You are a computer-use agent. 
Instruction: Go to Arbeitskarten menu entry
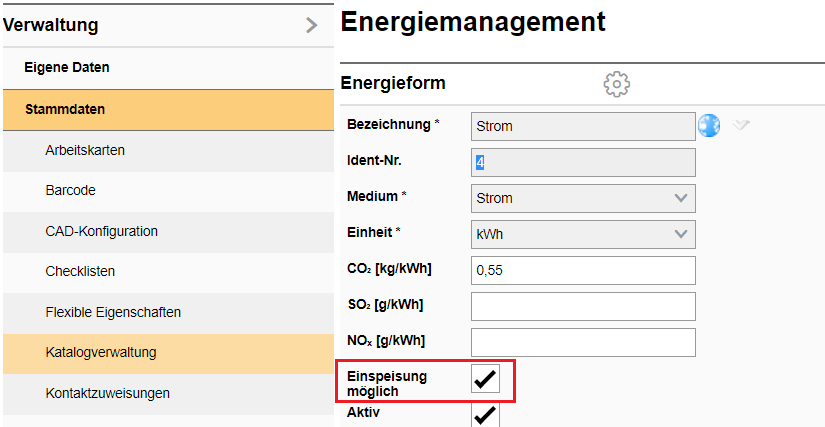[x=168, y=151]
